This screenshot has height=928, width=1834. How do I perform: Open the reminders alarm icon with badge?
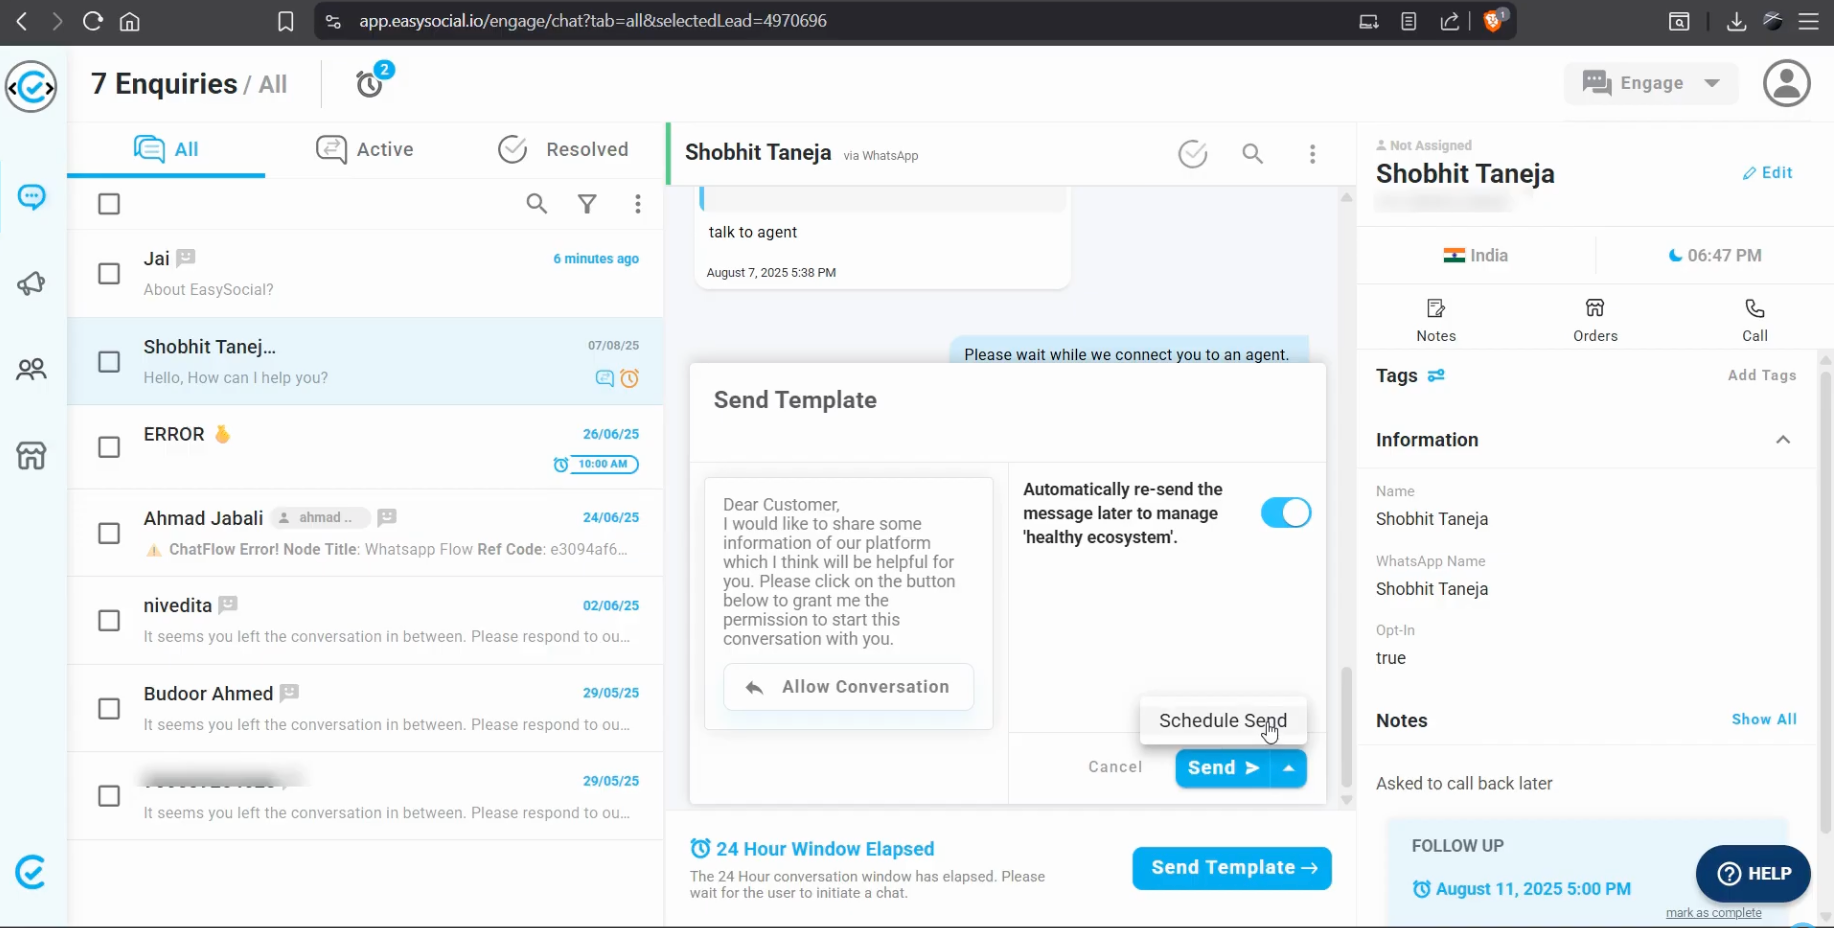coord(371,83)
